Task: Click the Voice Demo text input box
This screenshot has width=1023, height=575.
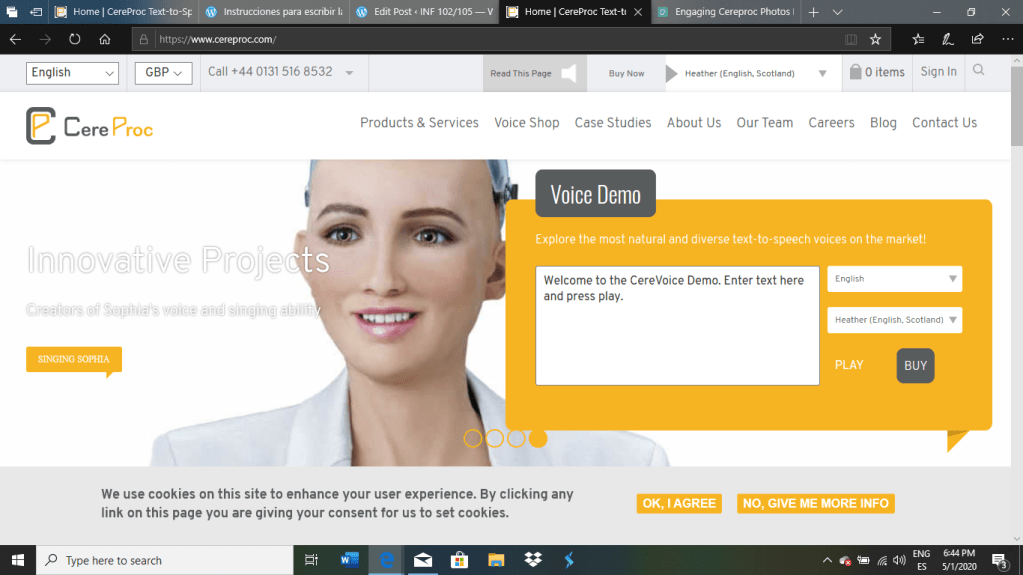Action: pyautogui.click(x=677, y=325)
